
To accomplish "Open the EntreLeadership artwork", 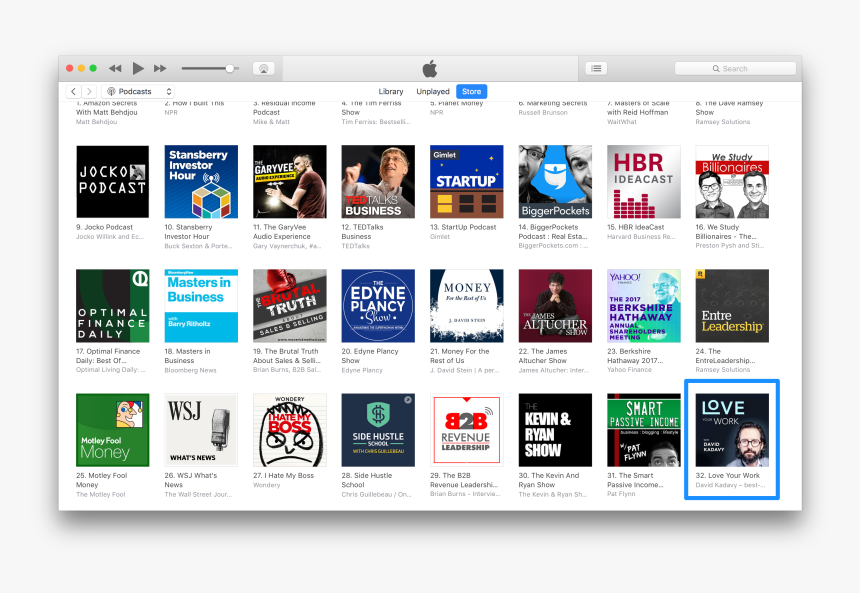I will pyautogui.click(x=732, y=306).
